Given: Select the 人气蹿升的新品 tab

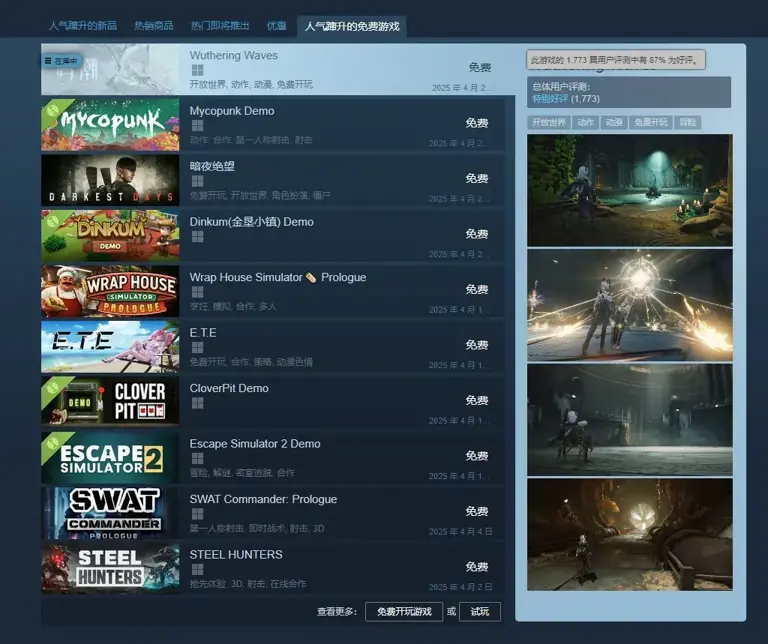Looking at the screenshot, I should coord(84,26).
